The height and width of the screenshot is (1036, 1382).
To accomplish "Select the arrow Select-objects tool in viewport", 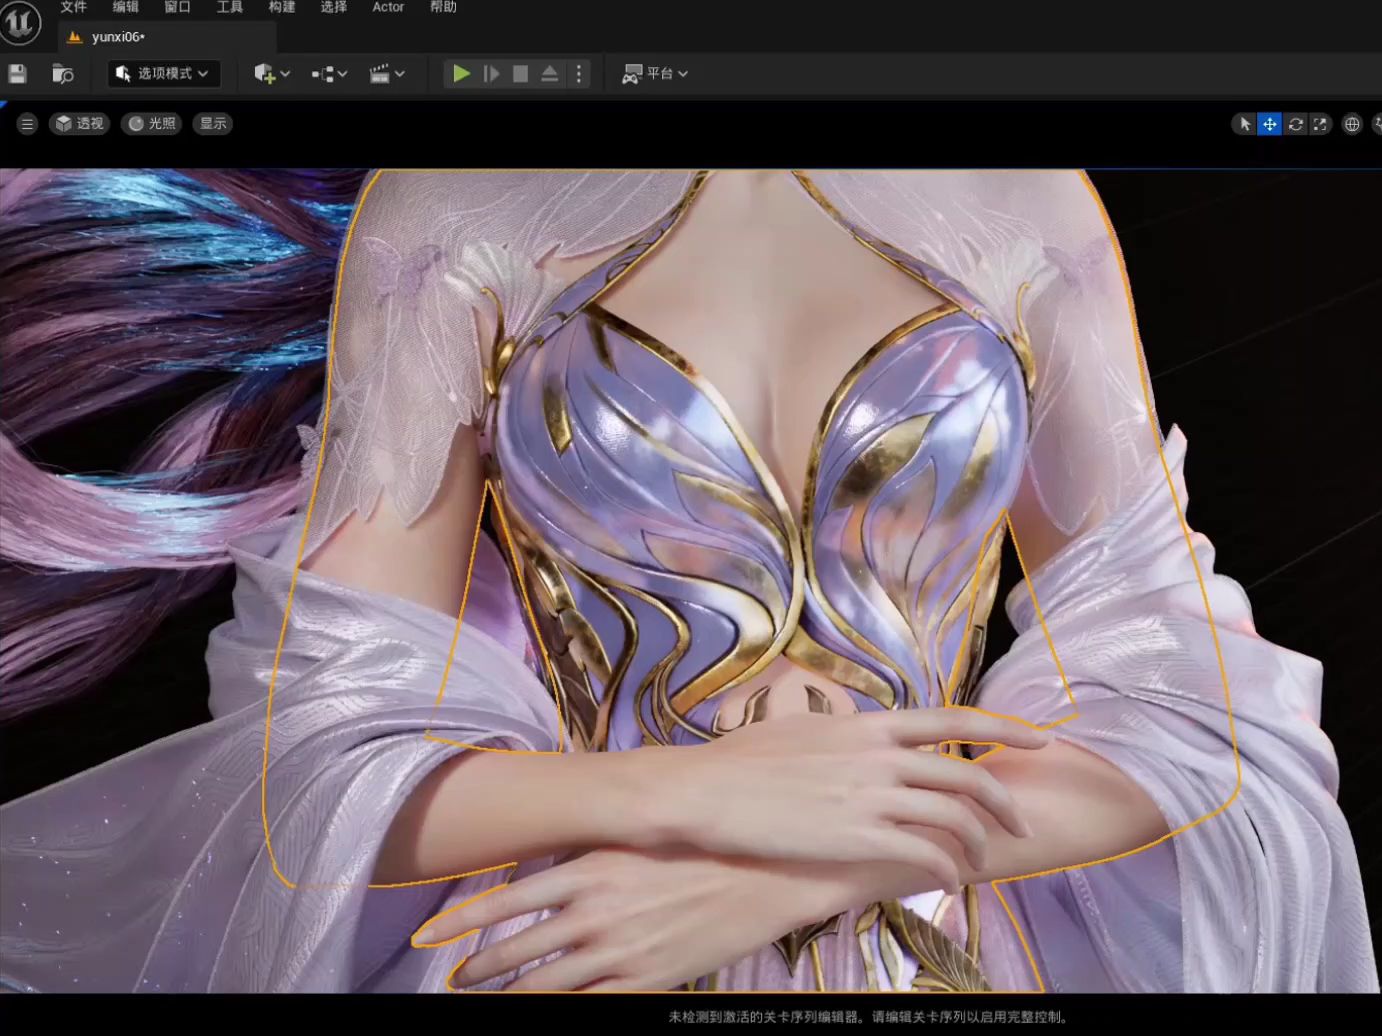I will [1244, 124].
